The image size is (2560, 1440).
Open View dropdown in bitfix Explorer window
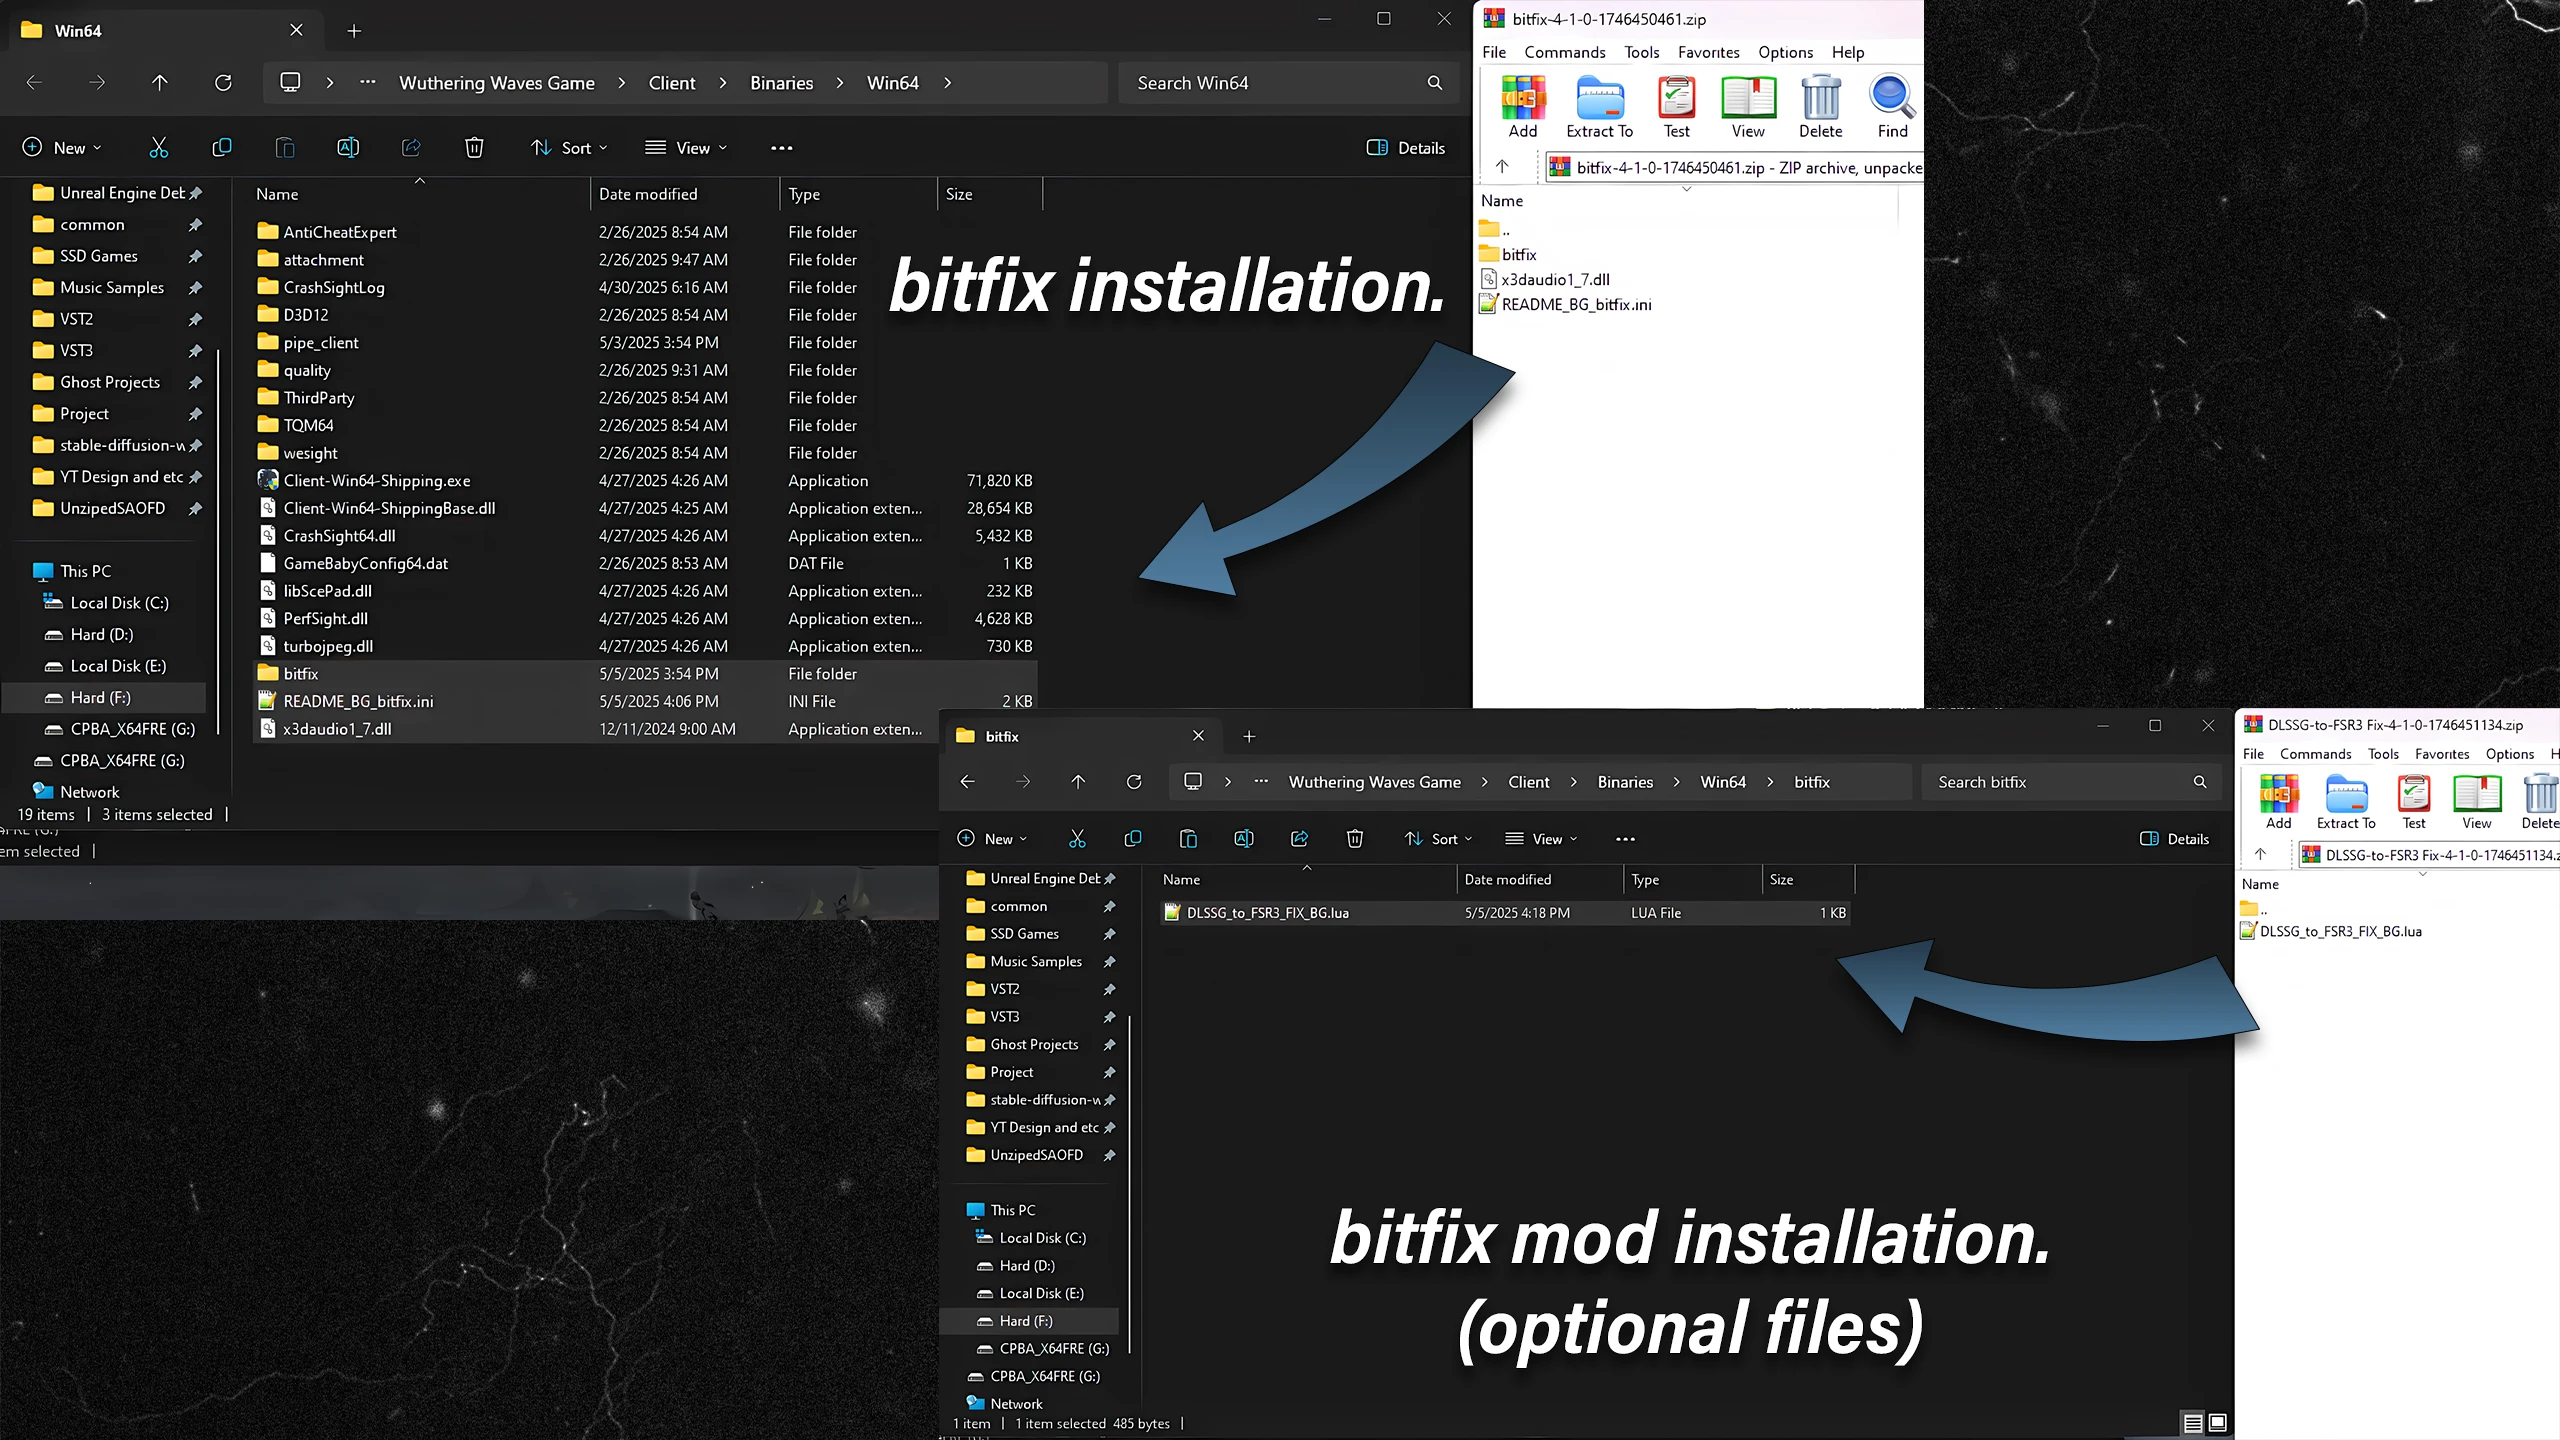pos(1541,839)
